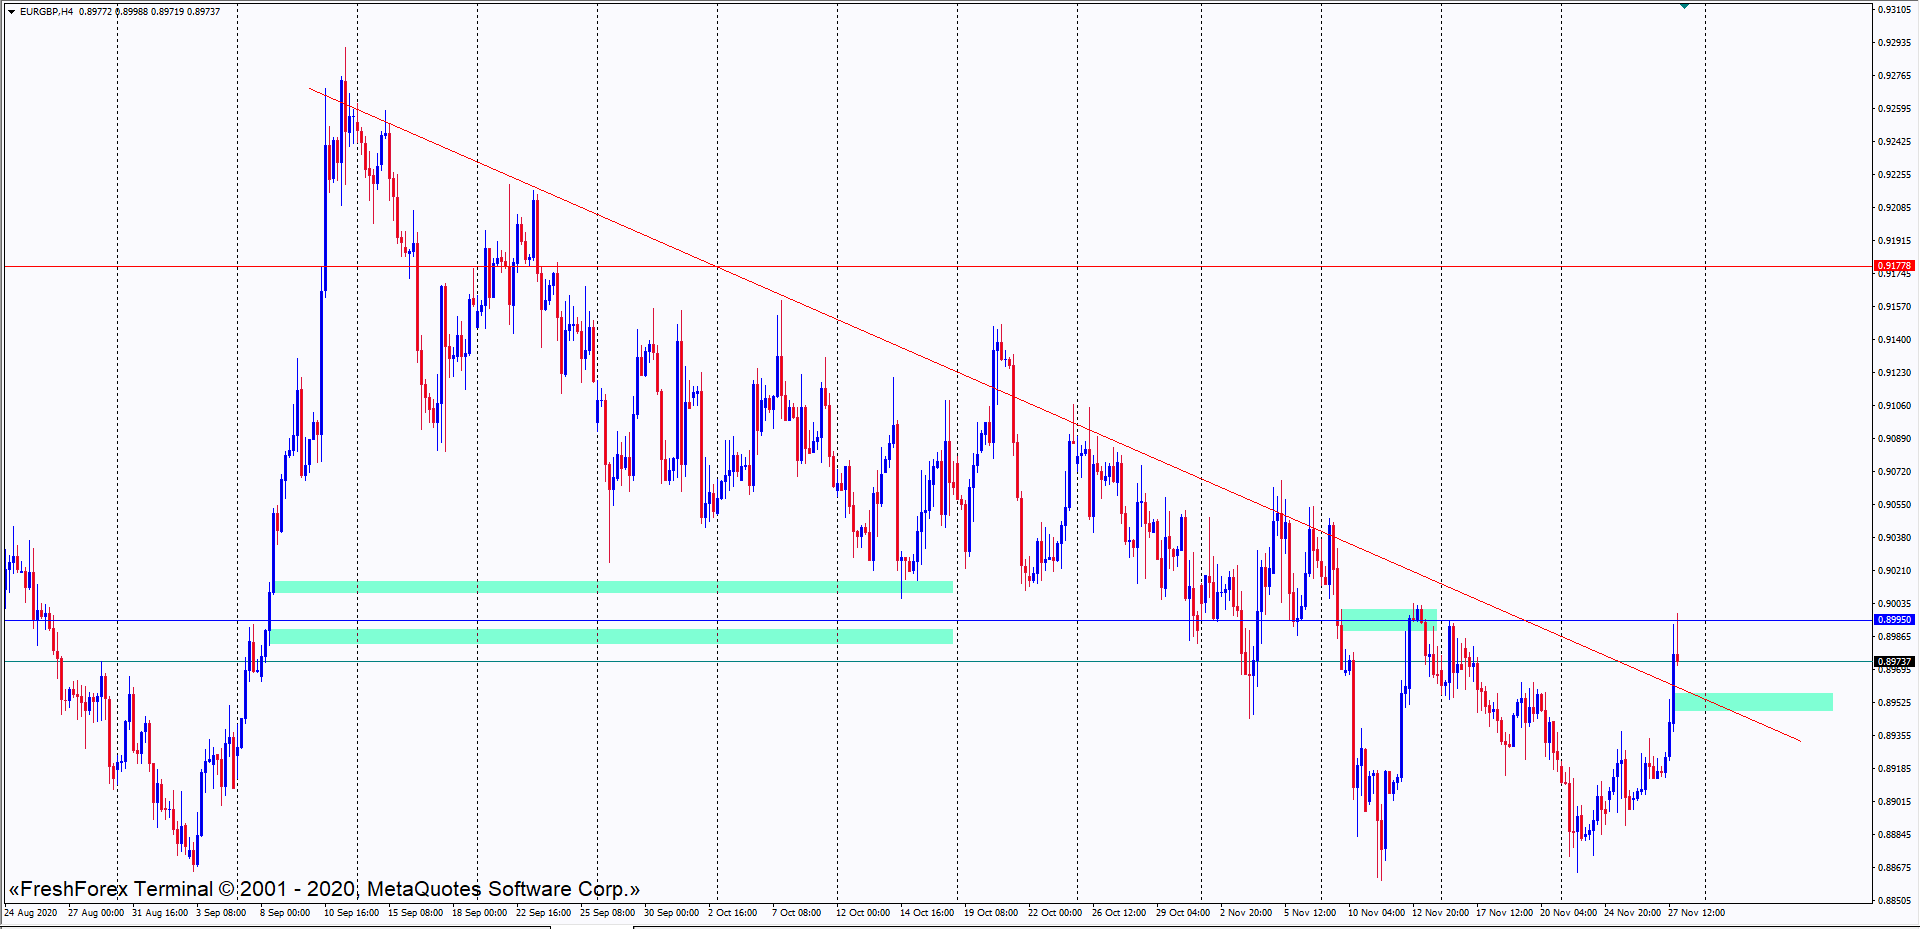The height and width of the screenshot is (929, 1920).
Task: Click the upper long green rectangle zone
Action: (612, 587)
